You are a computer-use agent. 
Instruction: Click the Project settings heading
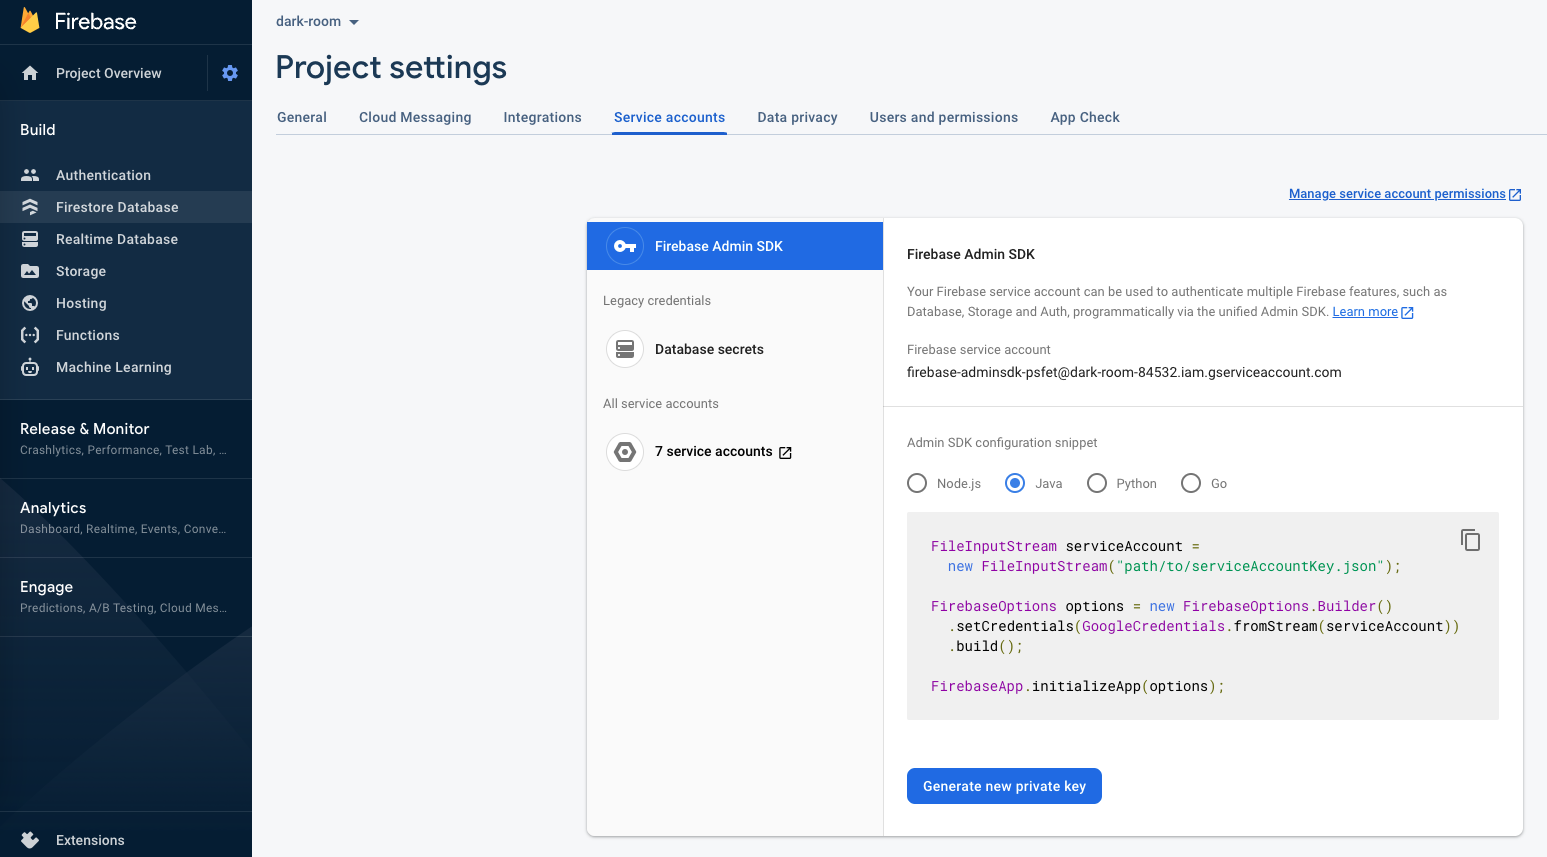point(391,67)
